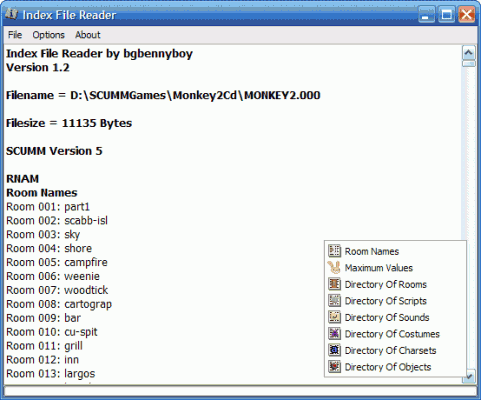Open the File menu
The height and width of the screenshot is (400, 481).
[15, 35]
